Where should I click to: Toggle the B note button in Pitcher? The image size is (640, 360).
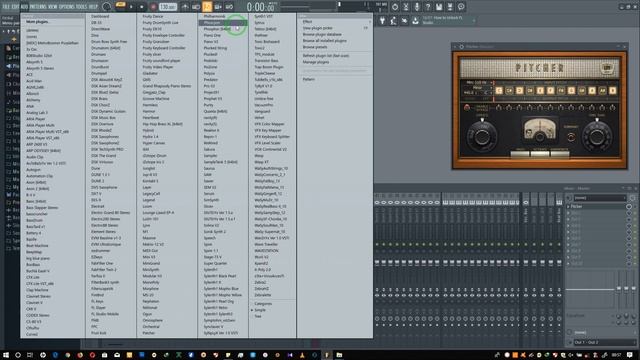point(613,91)
